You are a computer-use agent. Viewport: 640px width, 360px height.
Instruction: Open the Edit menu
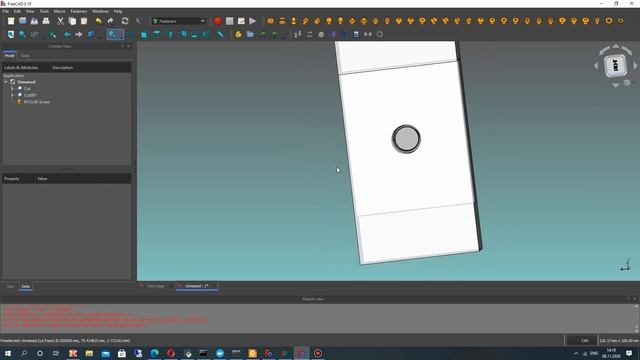coord(17,11)
